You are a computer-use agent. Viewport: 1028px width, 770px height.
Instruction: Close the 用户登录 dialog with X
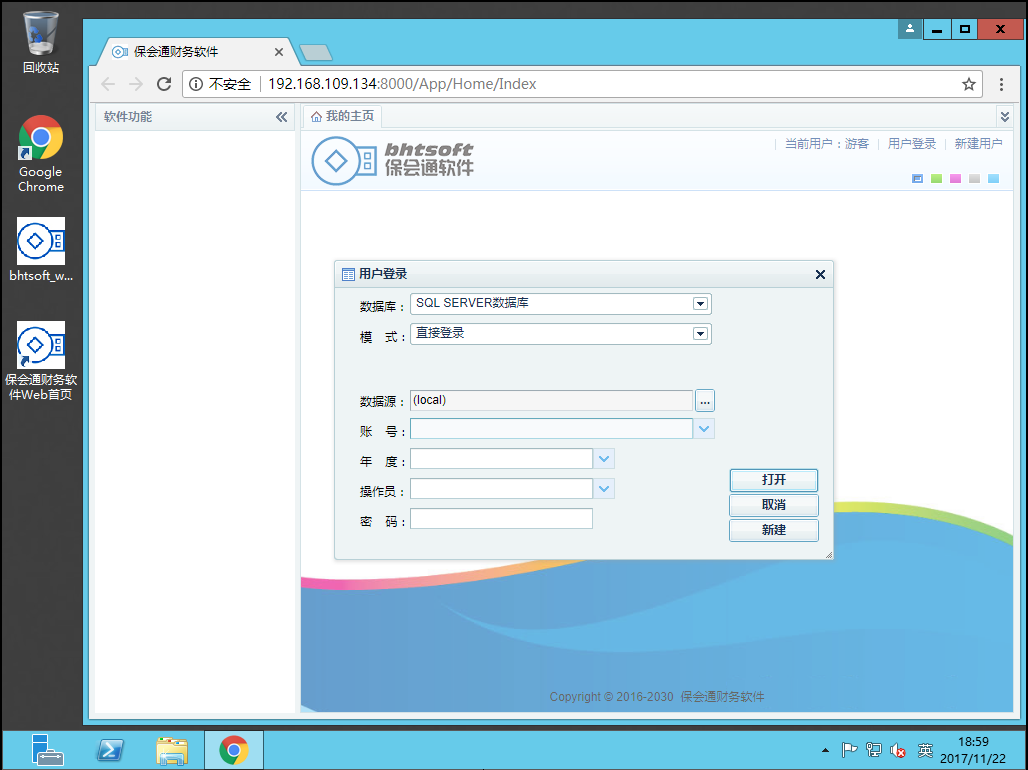[820, 274]
